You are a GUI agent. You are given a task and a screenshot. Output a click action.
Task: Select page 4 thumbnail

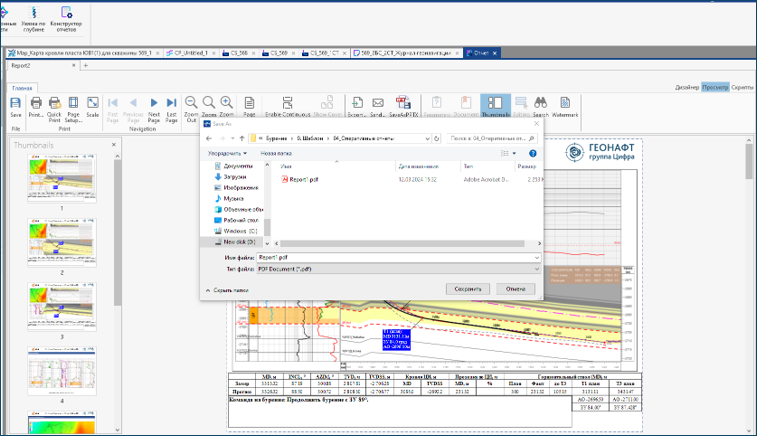tap(62, 371)
